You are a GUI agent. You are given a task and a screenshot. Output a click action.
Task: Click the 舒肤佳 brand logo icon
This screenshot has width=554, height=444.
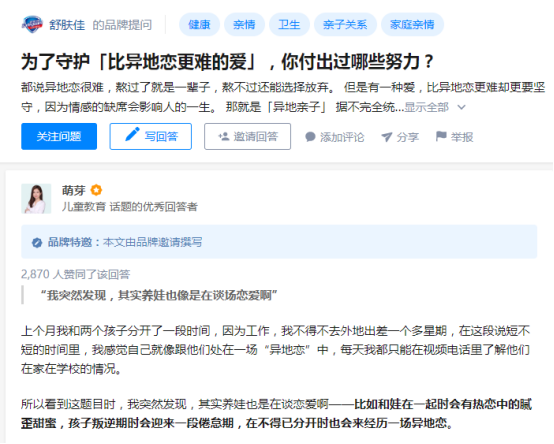pyautogui.click(x=32, y=24)
